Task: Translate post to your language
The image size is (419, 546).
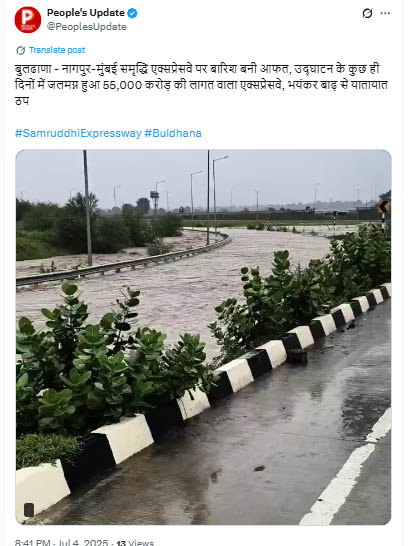Action: [x=57, y=50]
